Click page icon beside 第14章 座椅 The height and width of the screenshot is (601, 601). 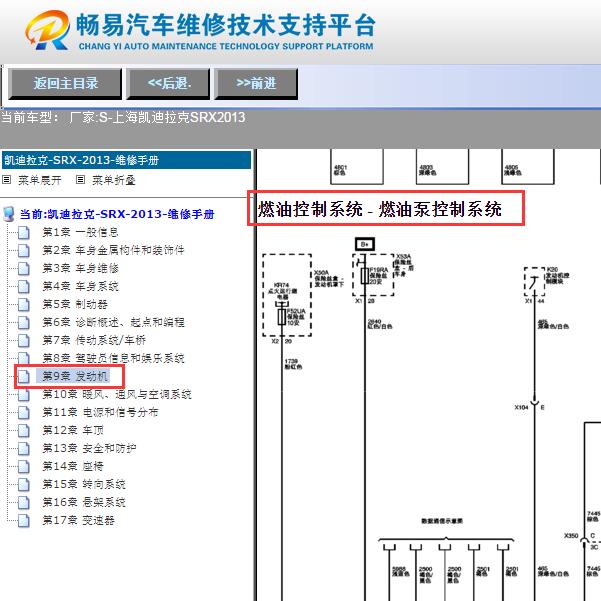point(24,467)
